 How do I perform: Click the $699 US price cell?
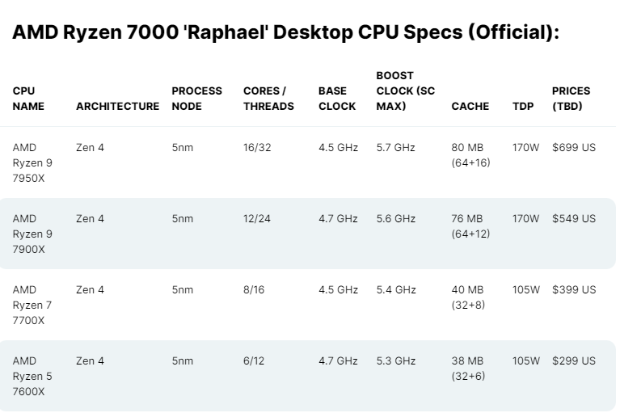pyautogui.click(x=574, y=147)
